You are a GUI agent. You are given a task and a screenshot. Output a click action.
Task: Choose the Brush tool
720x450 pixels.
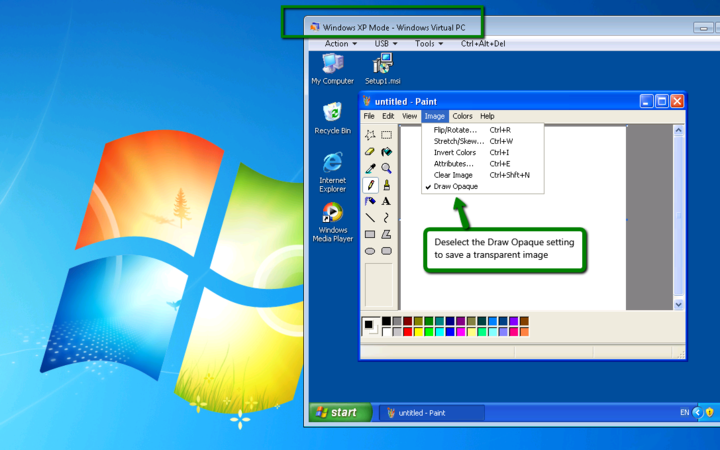point(387,185)
